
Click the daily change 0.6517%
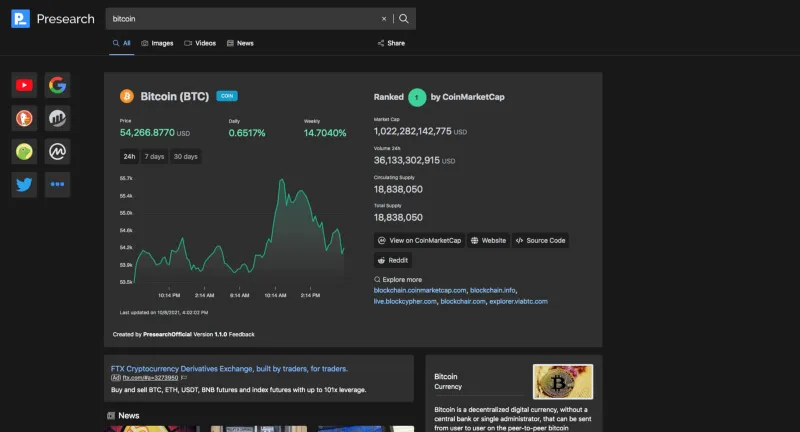click(247, 133)
